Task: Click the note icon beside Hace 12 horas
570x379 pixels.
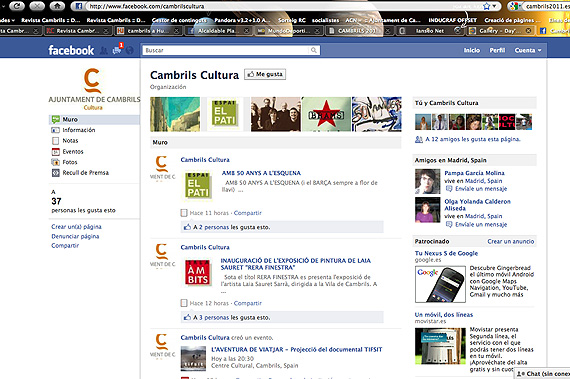Action: click(184, 303)
